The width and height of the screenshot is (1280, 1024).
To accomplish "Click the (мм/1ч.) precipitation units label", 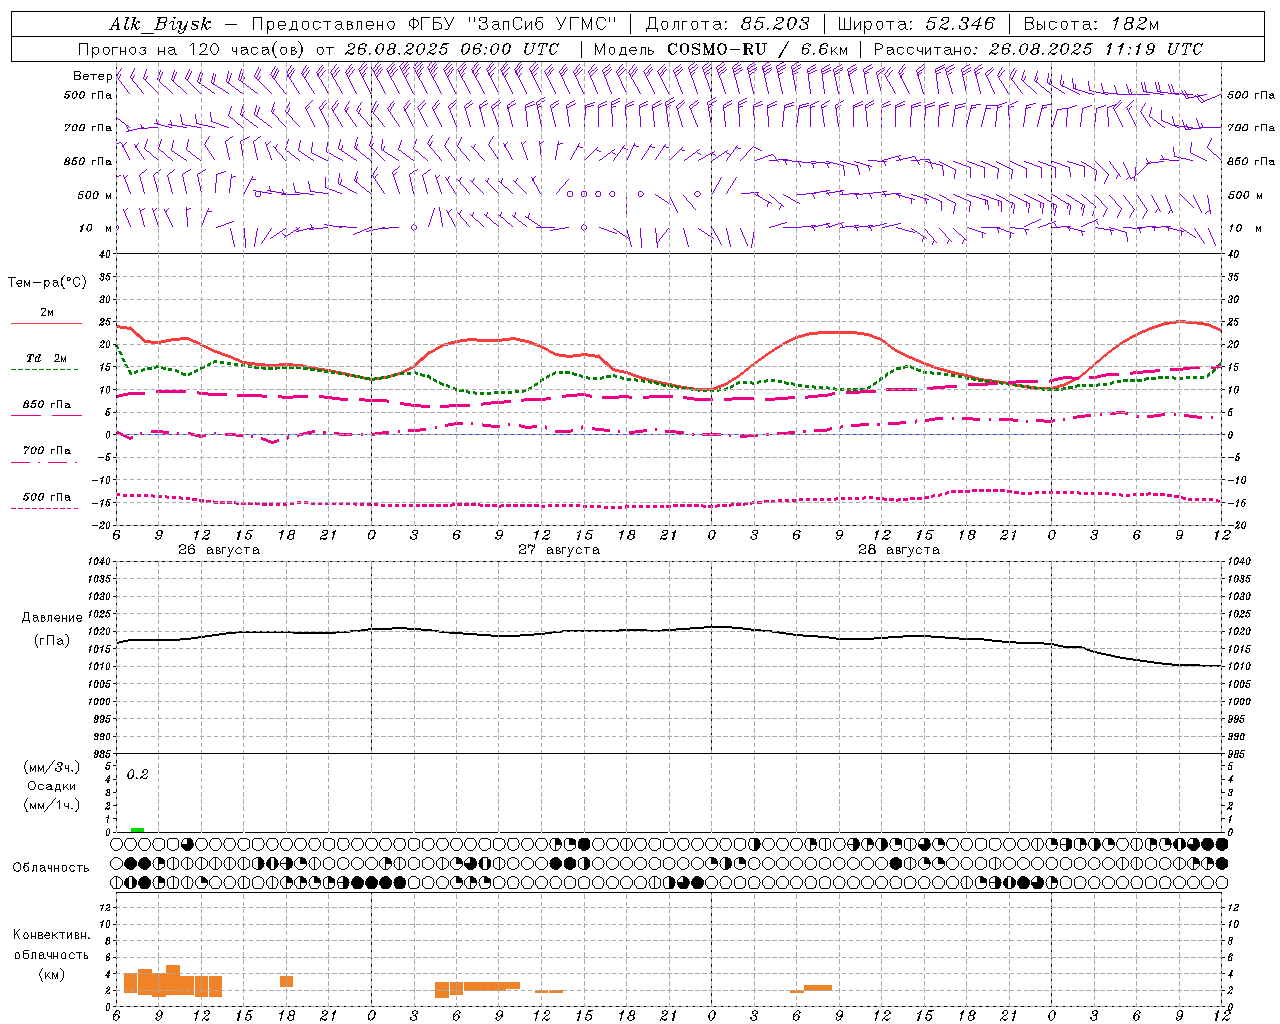I will 52,805.
